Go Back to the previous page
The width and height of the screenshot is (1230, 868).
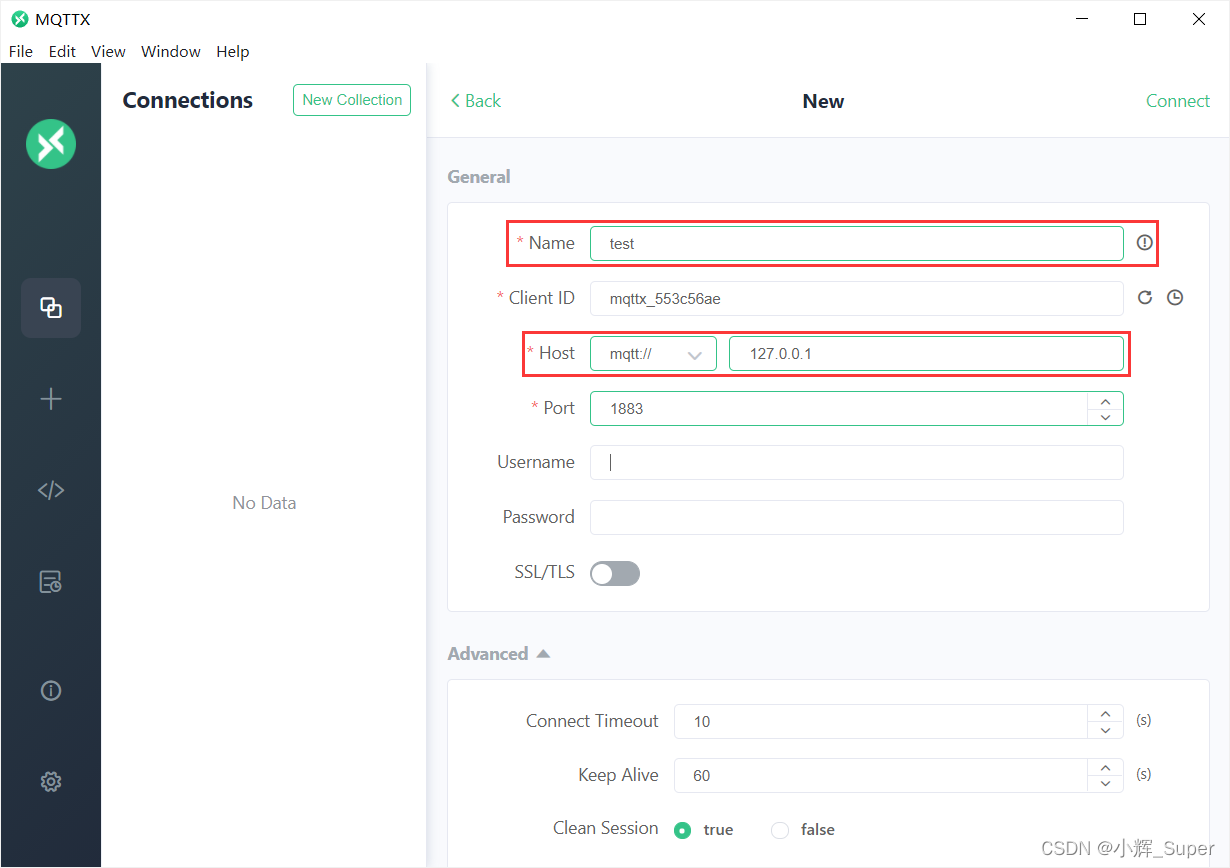pyautogui.click(x=476, y=101)
